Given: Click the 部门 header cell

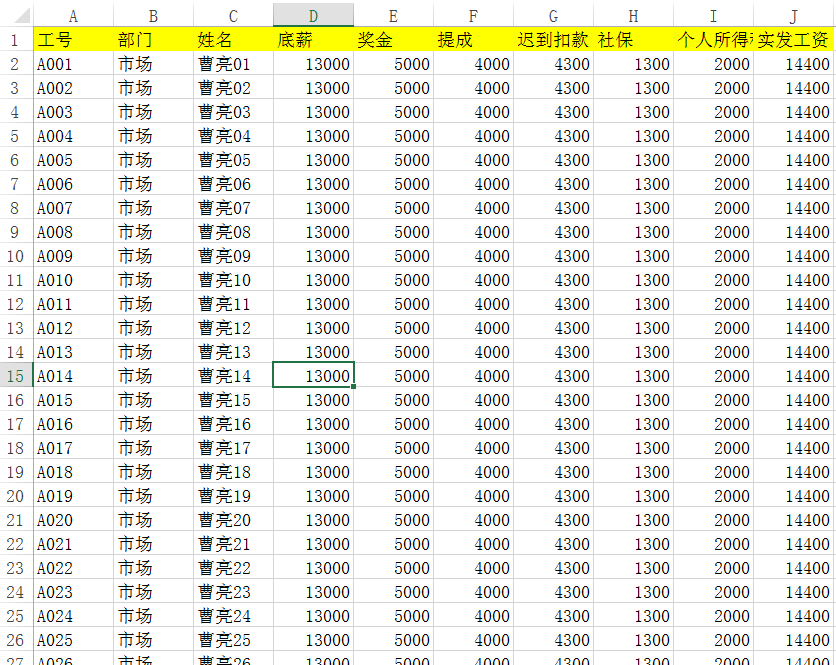Looking at the screenshot, I should pos(153,39).
